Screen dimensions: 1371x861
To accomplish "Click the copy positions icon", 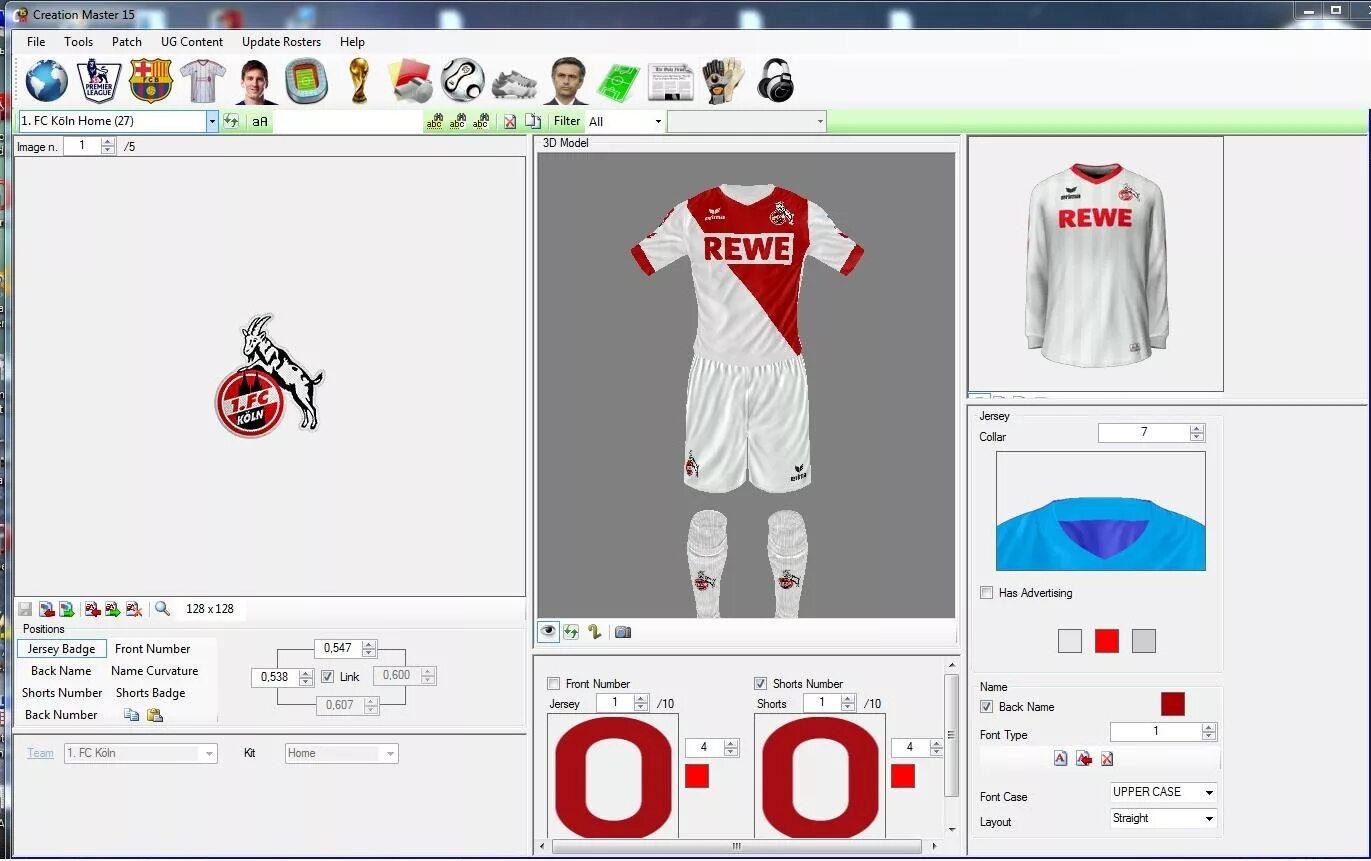I will [x=131, y=714].
